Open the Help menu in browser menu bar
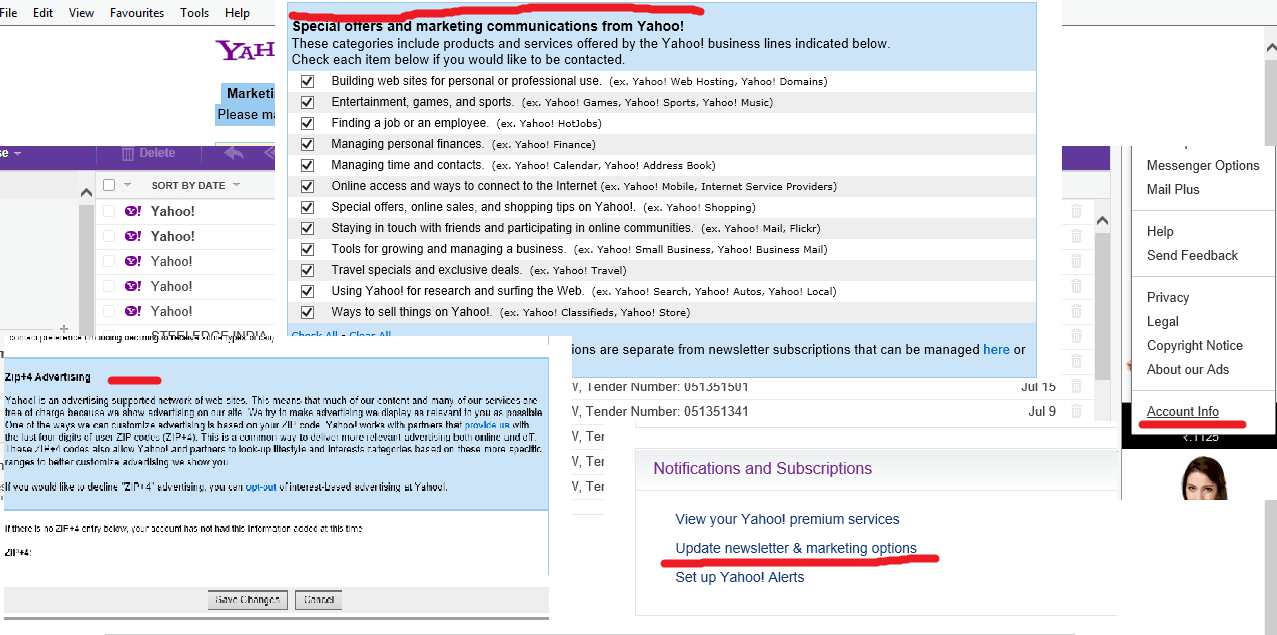 click(238, 13)
